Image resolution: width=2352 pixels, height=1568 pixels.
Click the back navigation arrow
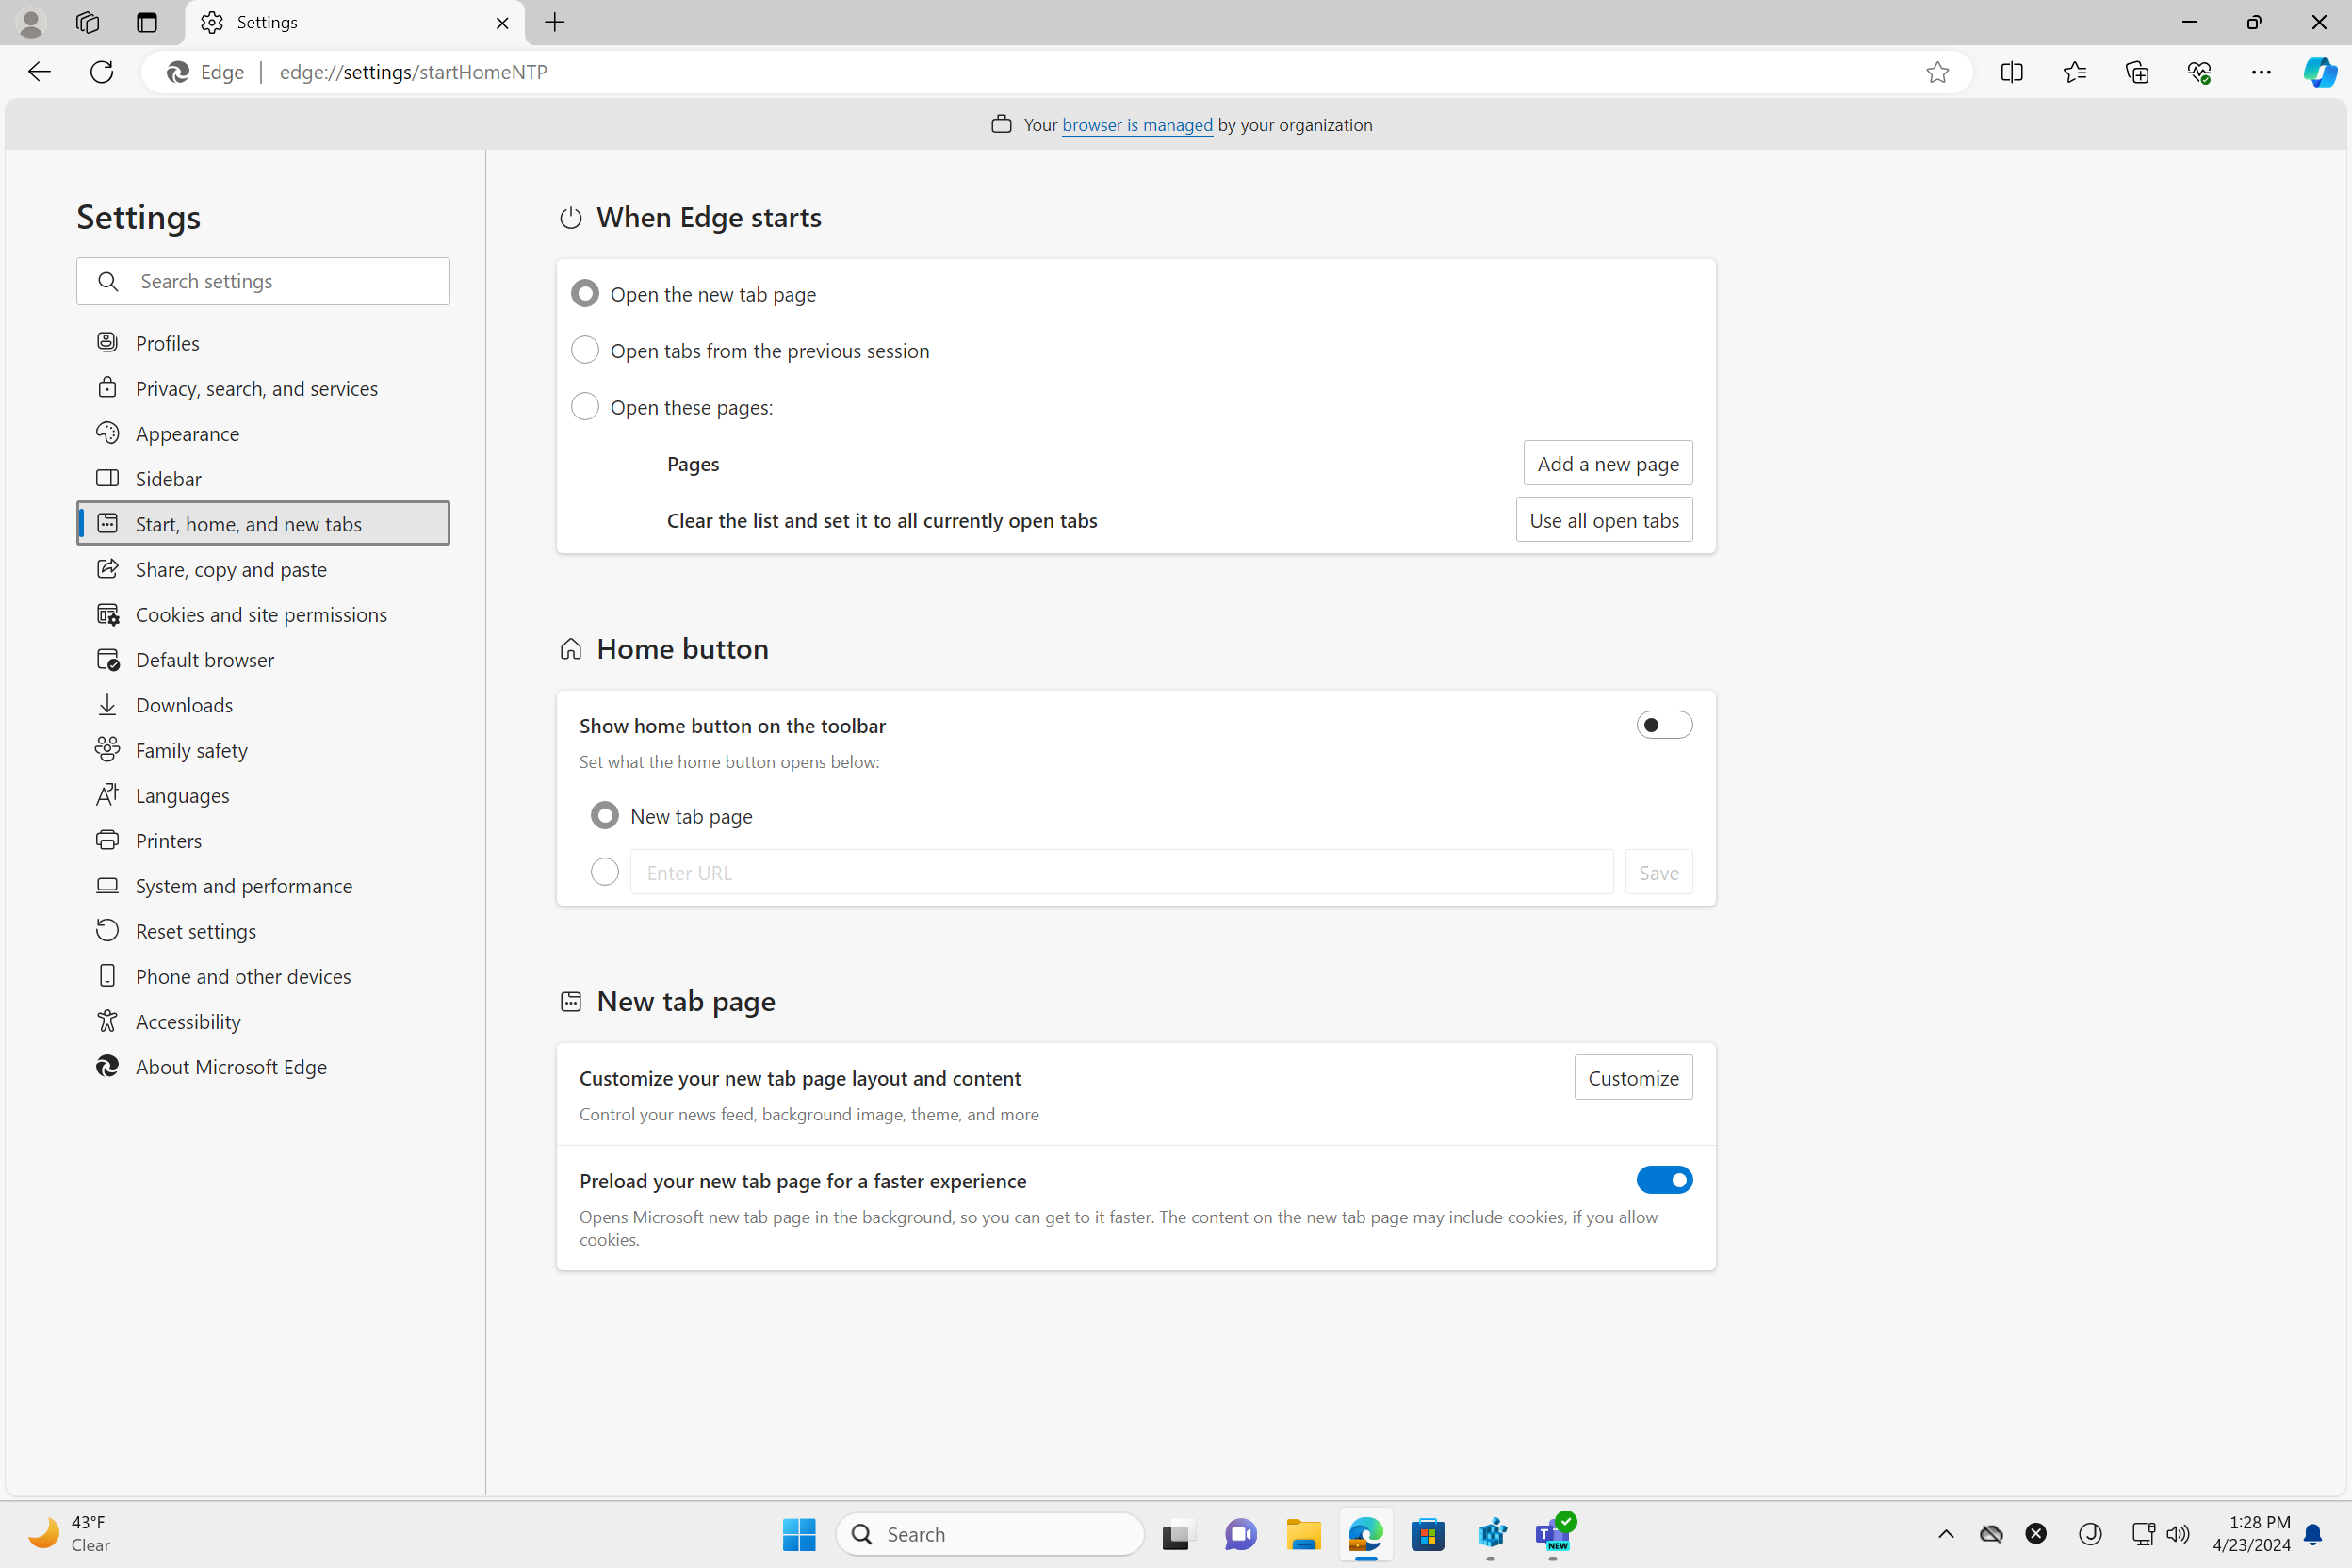(x=39, y=72)
